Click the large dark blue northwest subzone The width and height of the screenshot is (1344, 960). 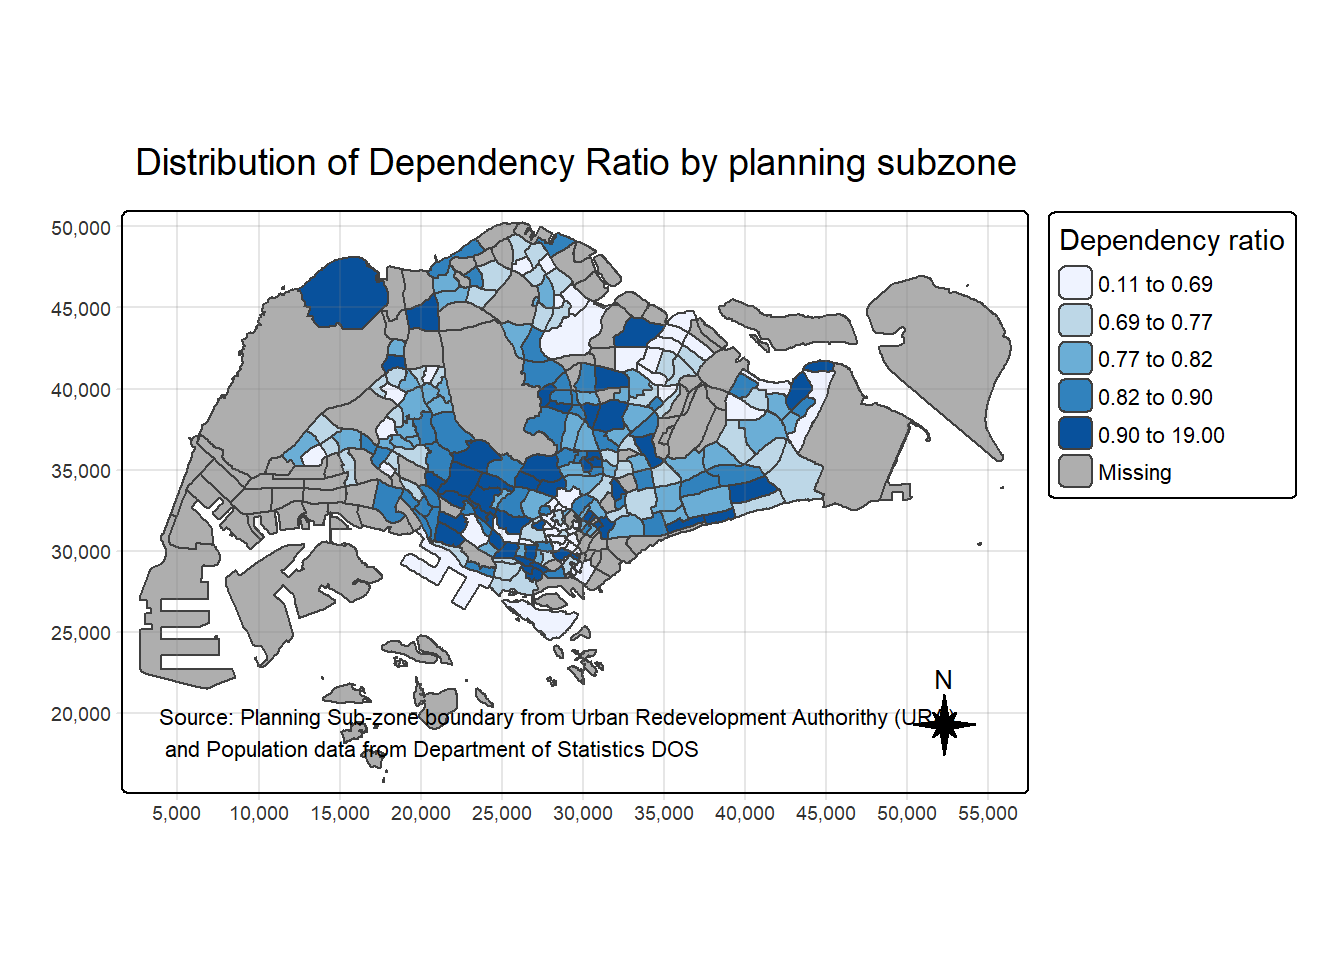pos(345,292)
